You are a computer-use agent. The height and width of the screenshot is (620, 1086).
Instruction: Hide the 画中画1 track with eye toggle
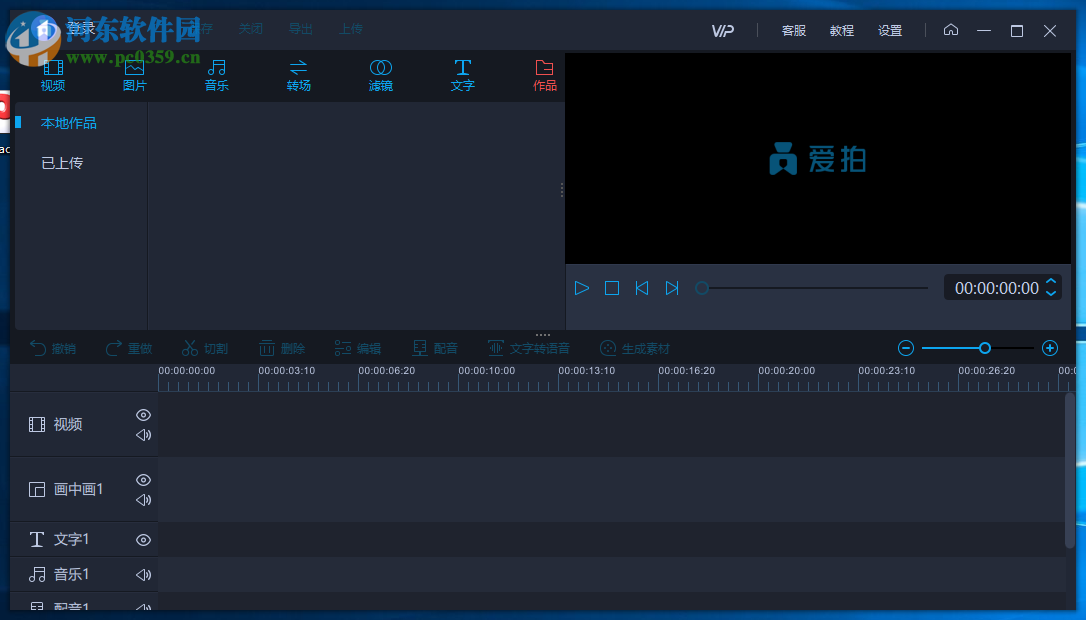pos(143,479)
